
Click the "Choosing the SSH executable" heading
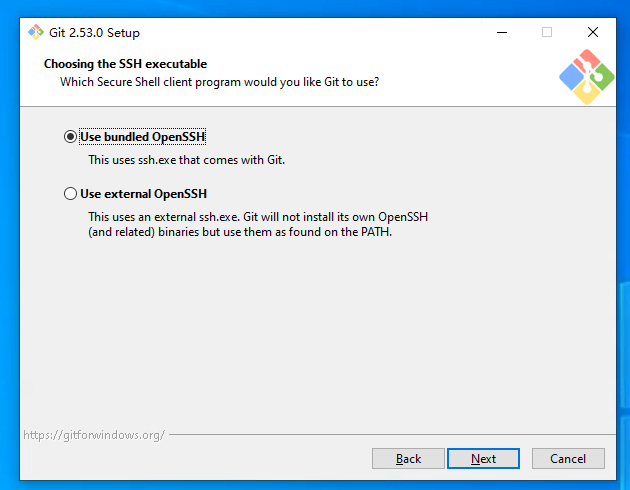[125, 64]
